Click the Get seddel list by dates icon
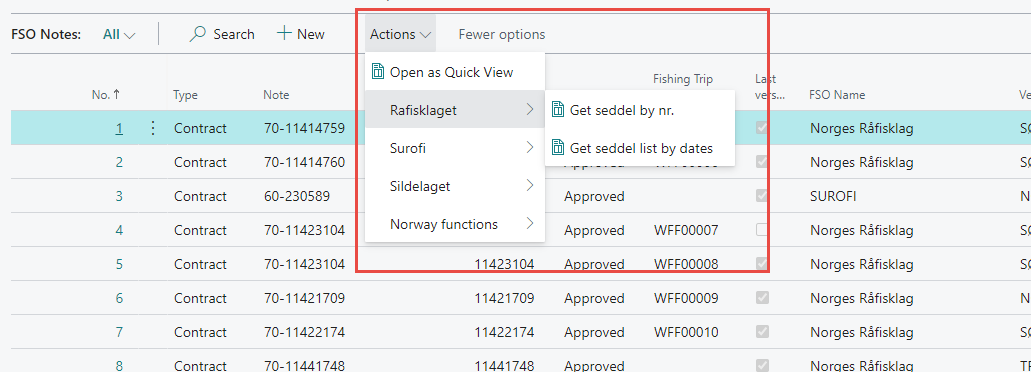The height and width of the screenshot is (372, 1031). [x=558, y=148]
